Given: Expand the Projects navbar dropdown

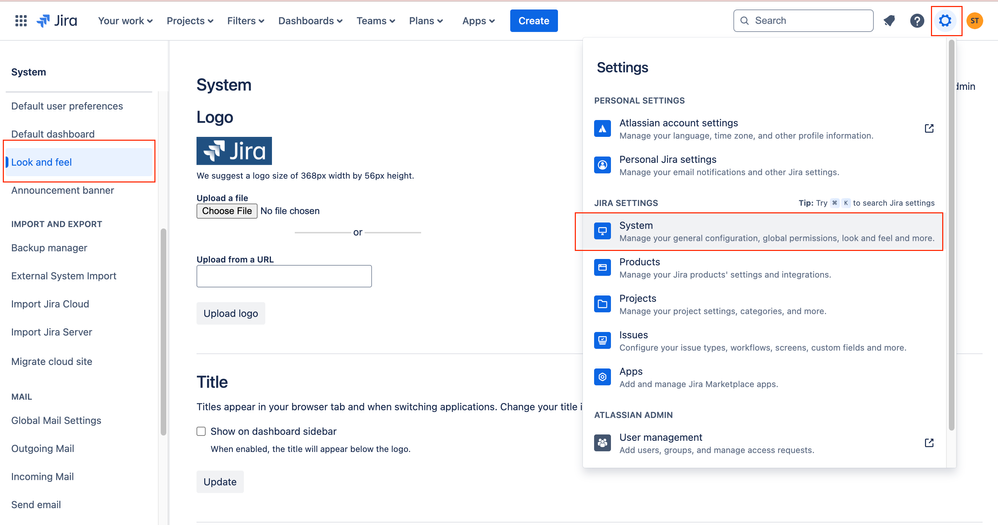Looking at the screenshot, I should point(190,20).
